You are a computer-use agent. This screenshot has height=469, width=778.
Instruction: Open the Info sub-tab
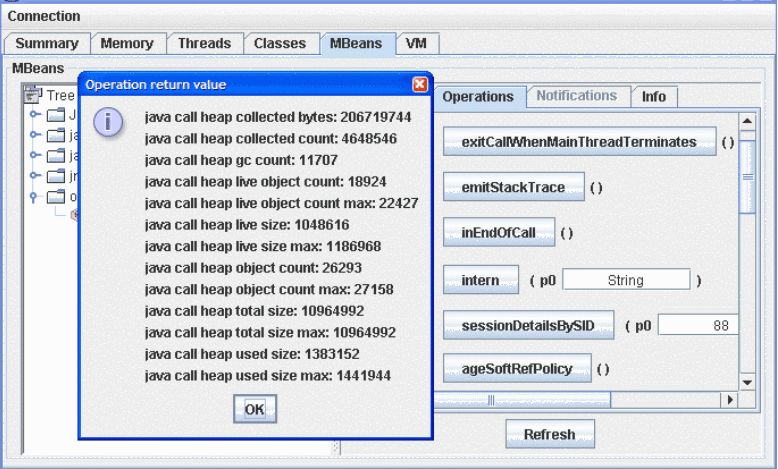[x=654, y=96]
